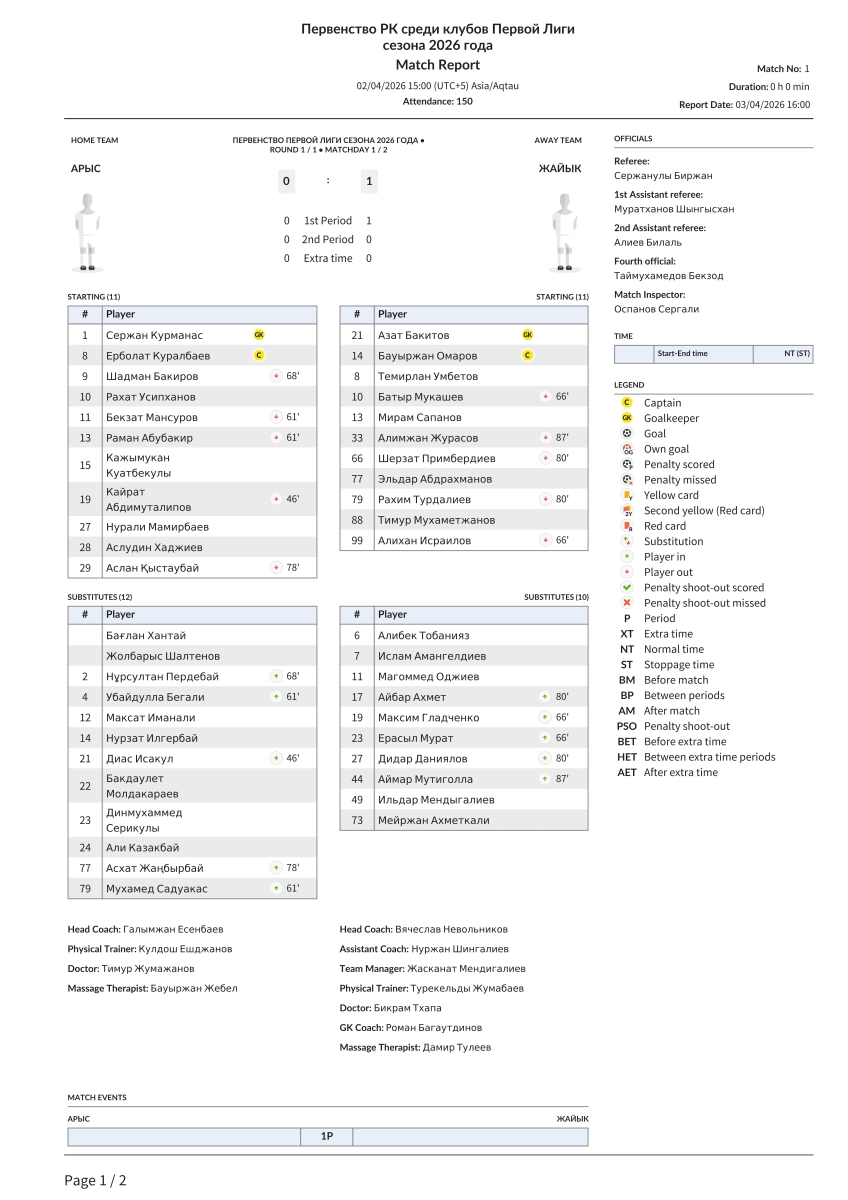Click the away team score box showing 1
848x1200 pixels.
point(369,182)
